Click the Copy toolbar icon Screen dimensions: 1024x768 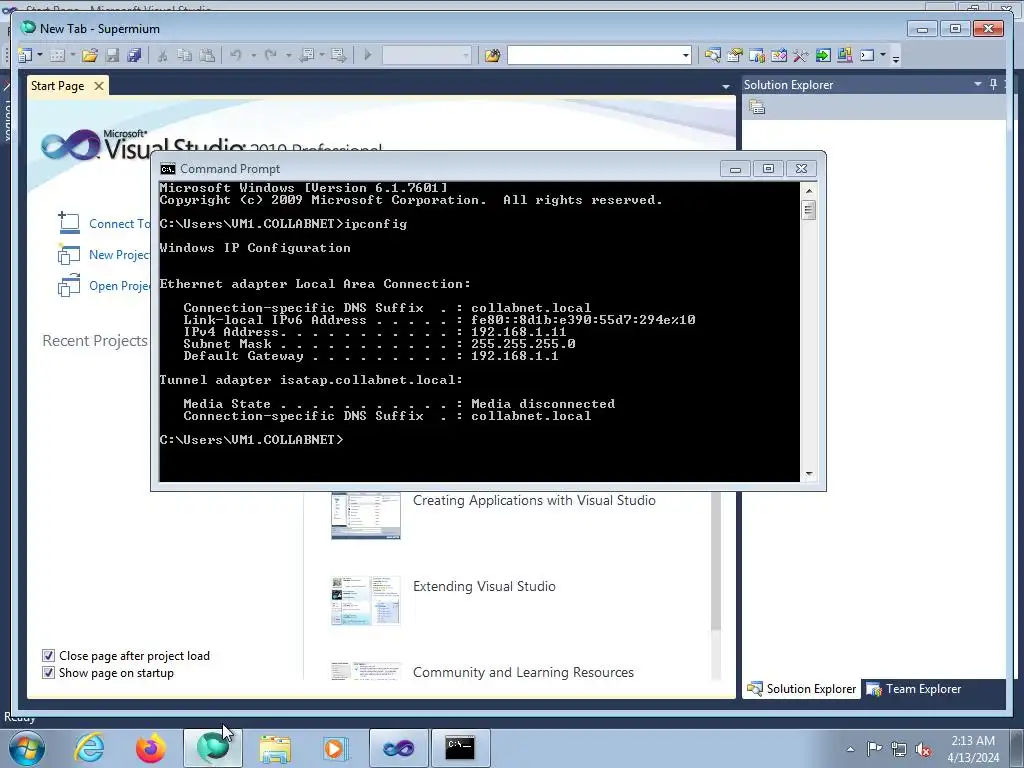pyautogui.click(x=185, y=56)
